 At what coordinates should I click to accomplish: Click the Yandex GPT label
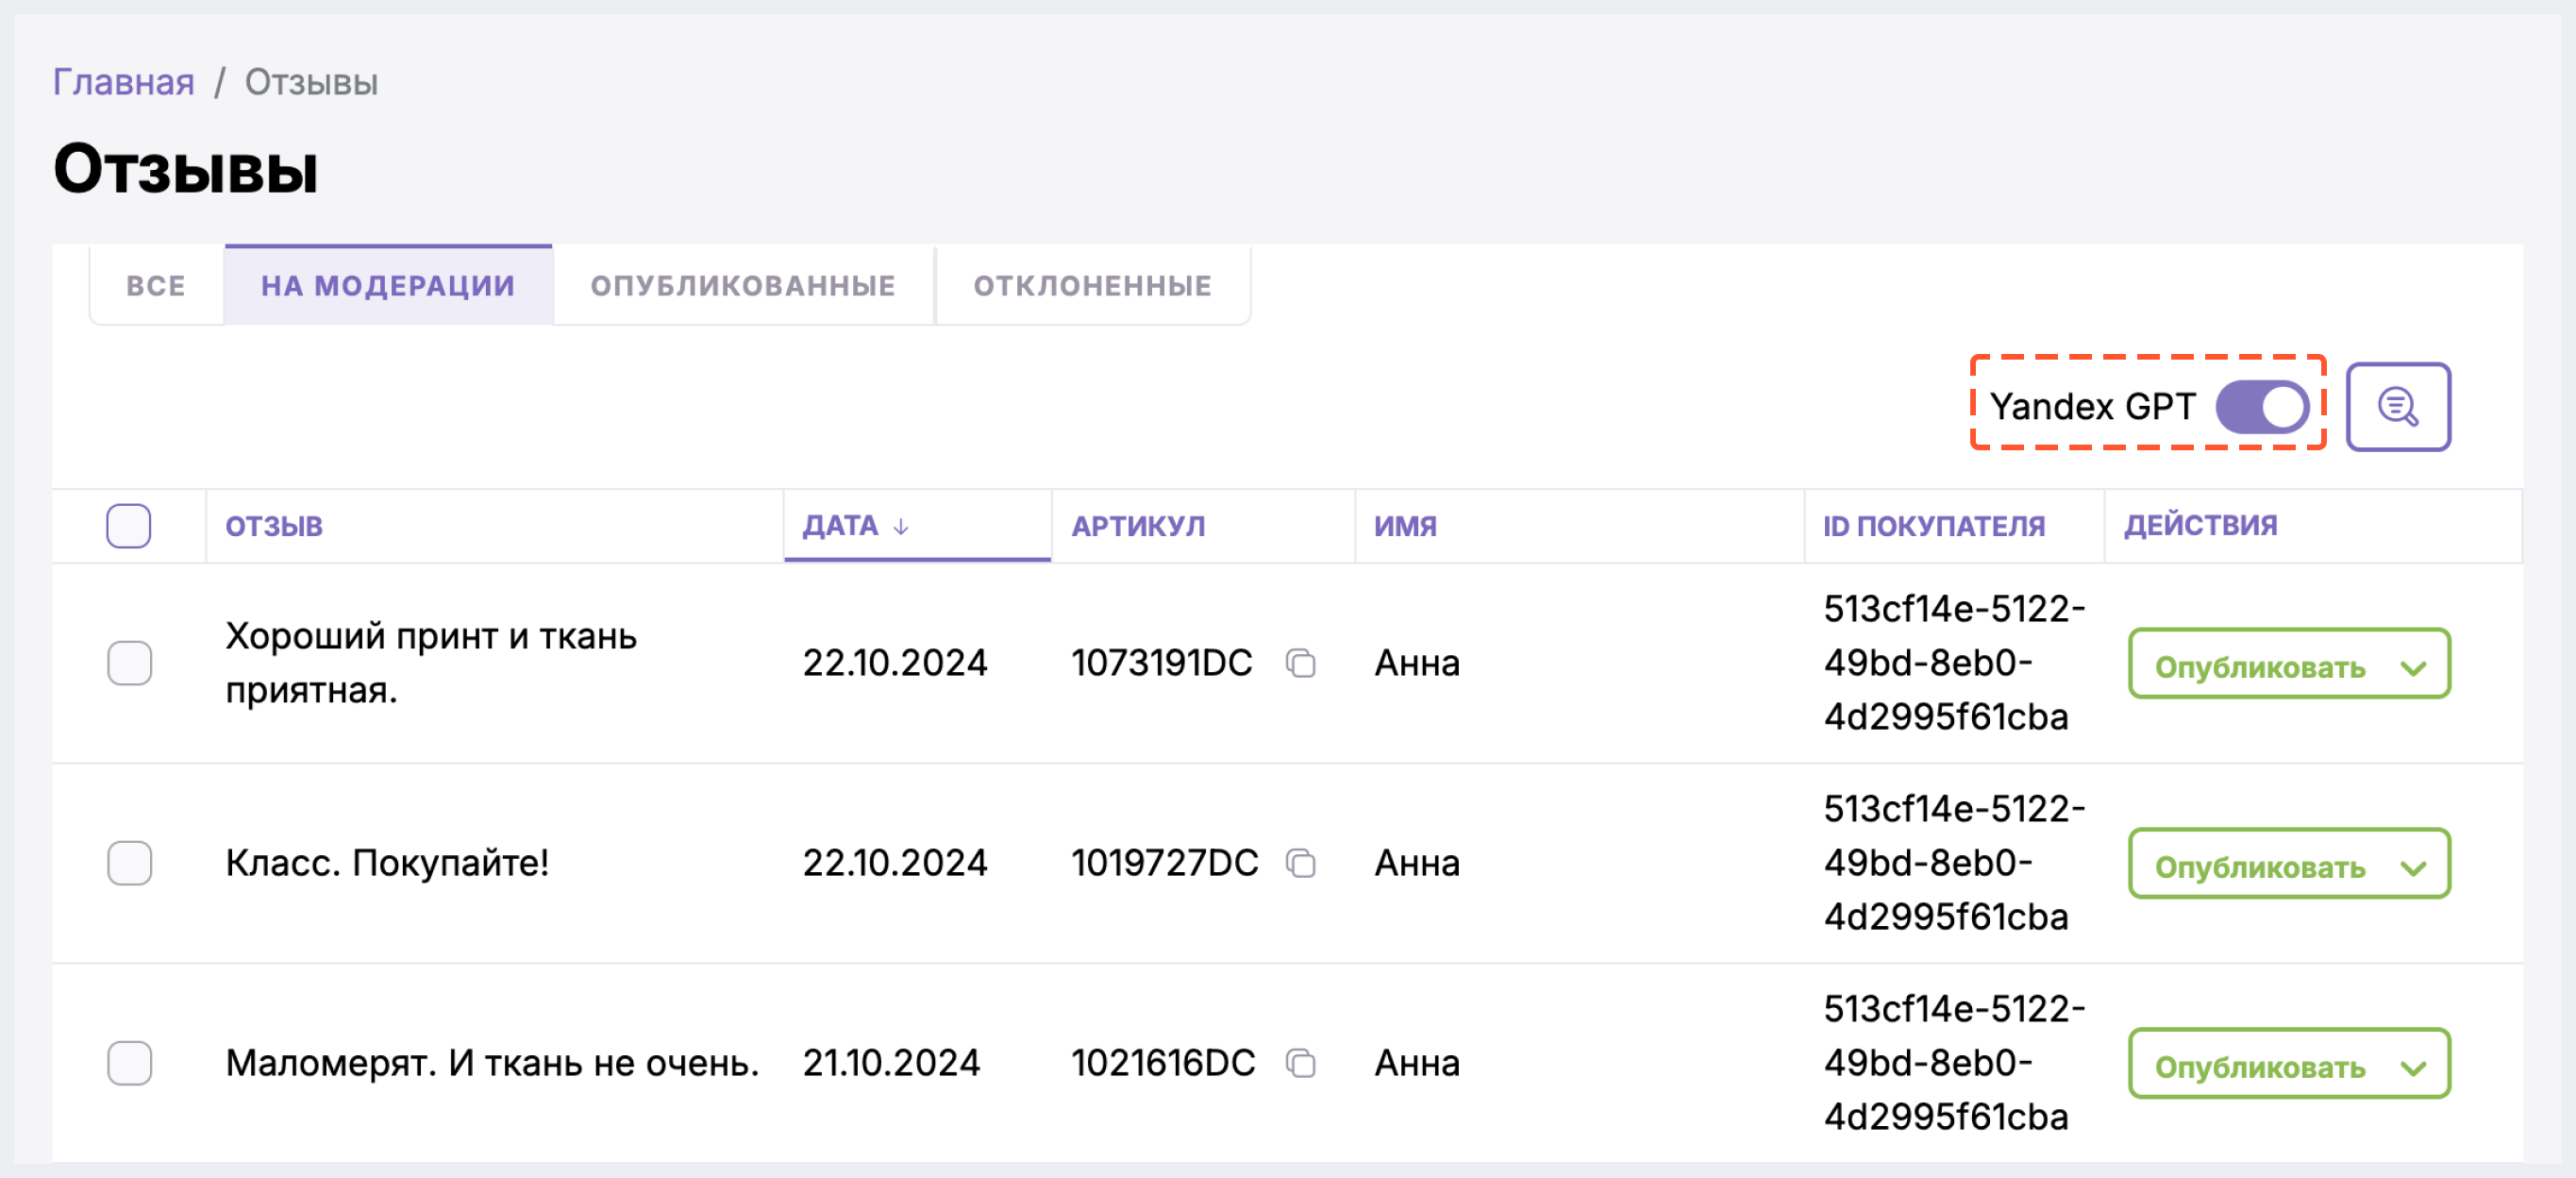(x=2092, y=407)
